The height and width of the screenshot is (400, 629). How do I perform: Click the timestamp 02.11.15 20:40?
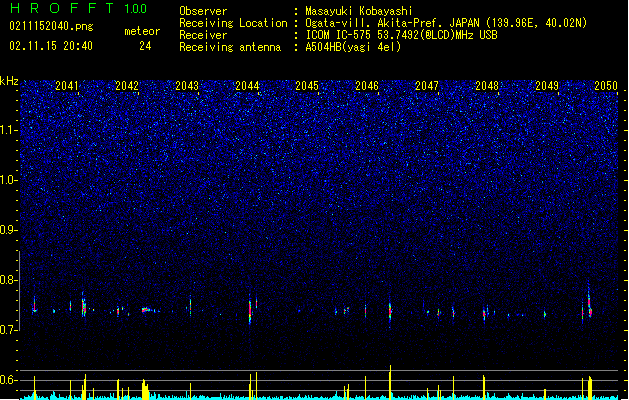tap(51, 46)
